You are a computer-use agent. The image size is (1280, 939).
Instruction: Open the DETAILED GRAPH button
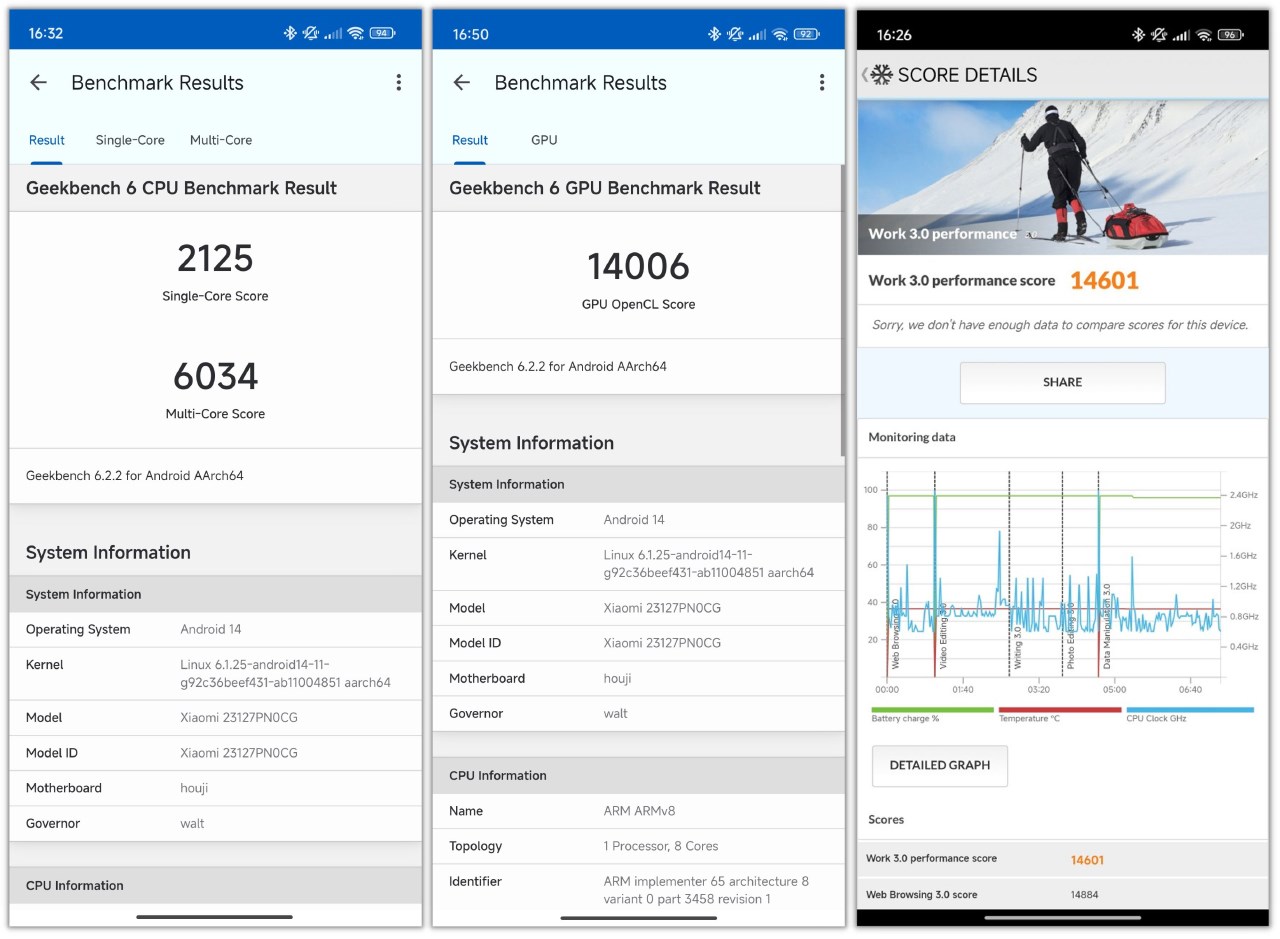click(x=940, y=766)
